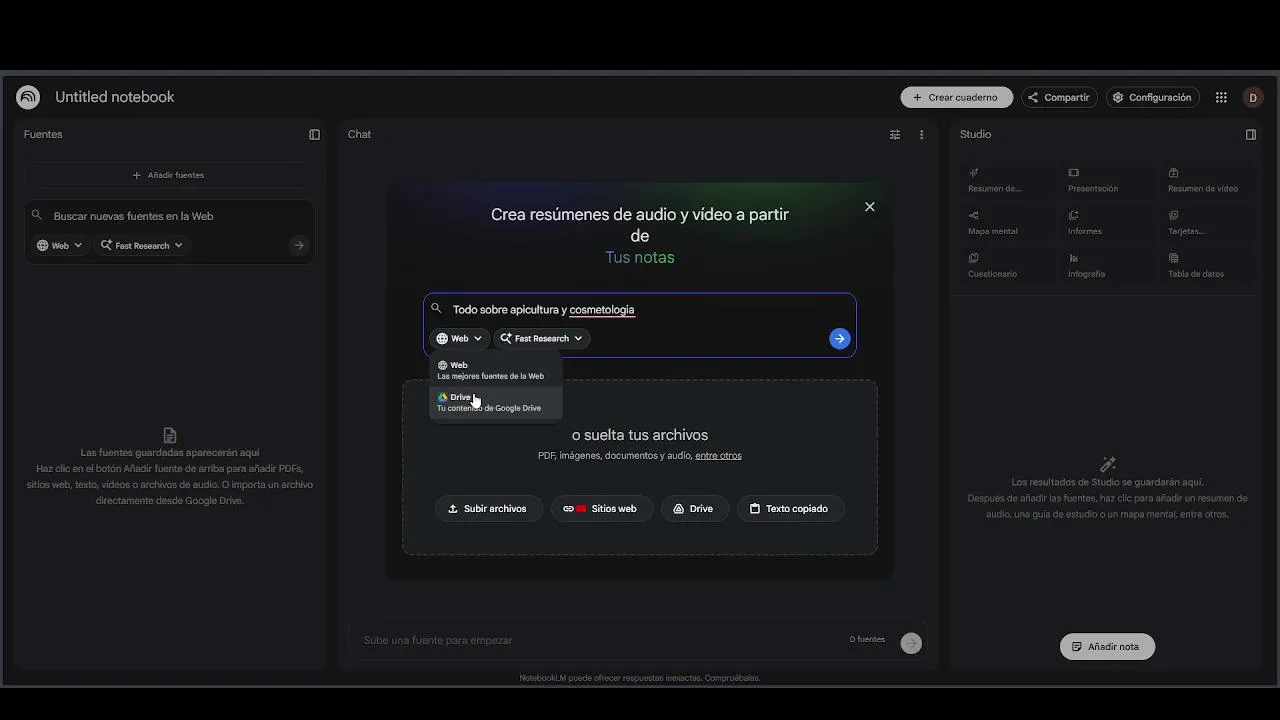Open Fast Research dropdown in dialog

(x=542, y=339)
